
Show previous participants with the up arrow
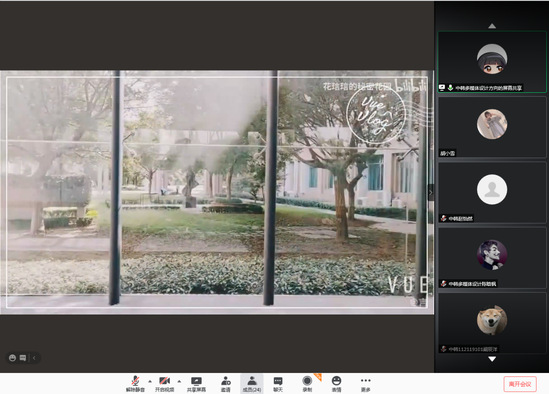point(492,26)
